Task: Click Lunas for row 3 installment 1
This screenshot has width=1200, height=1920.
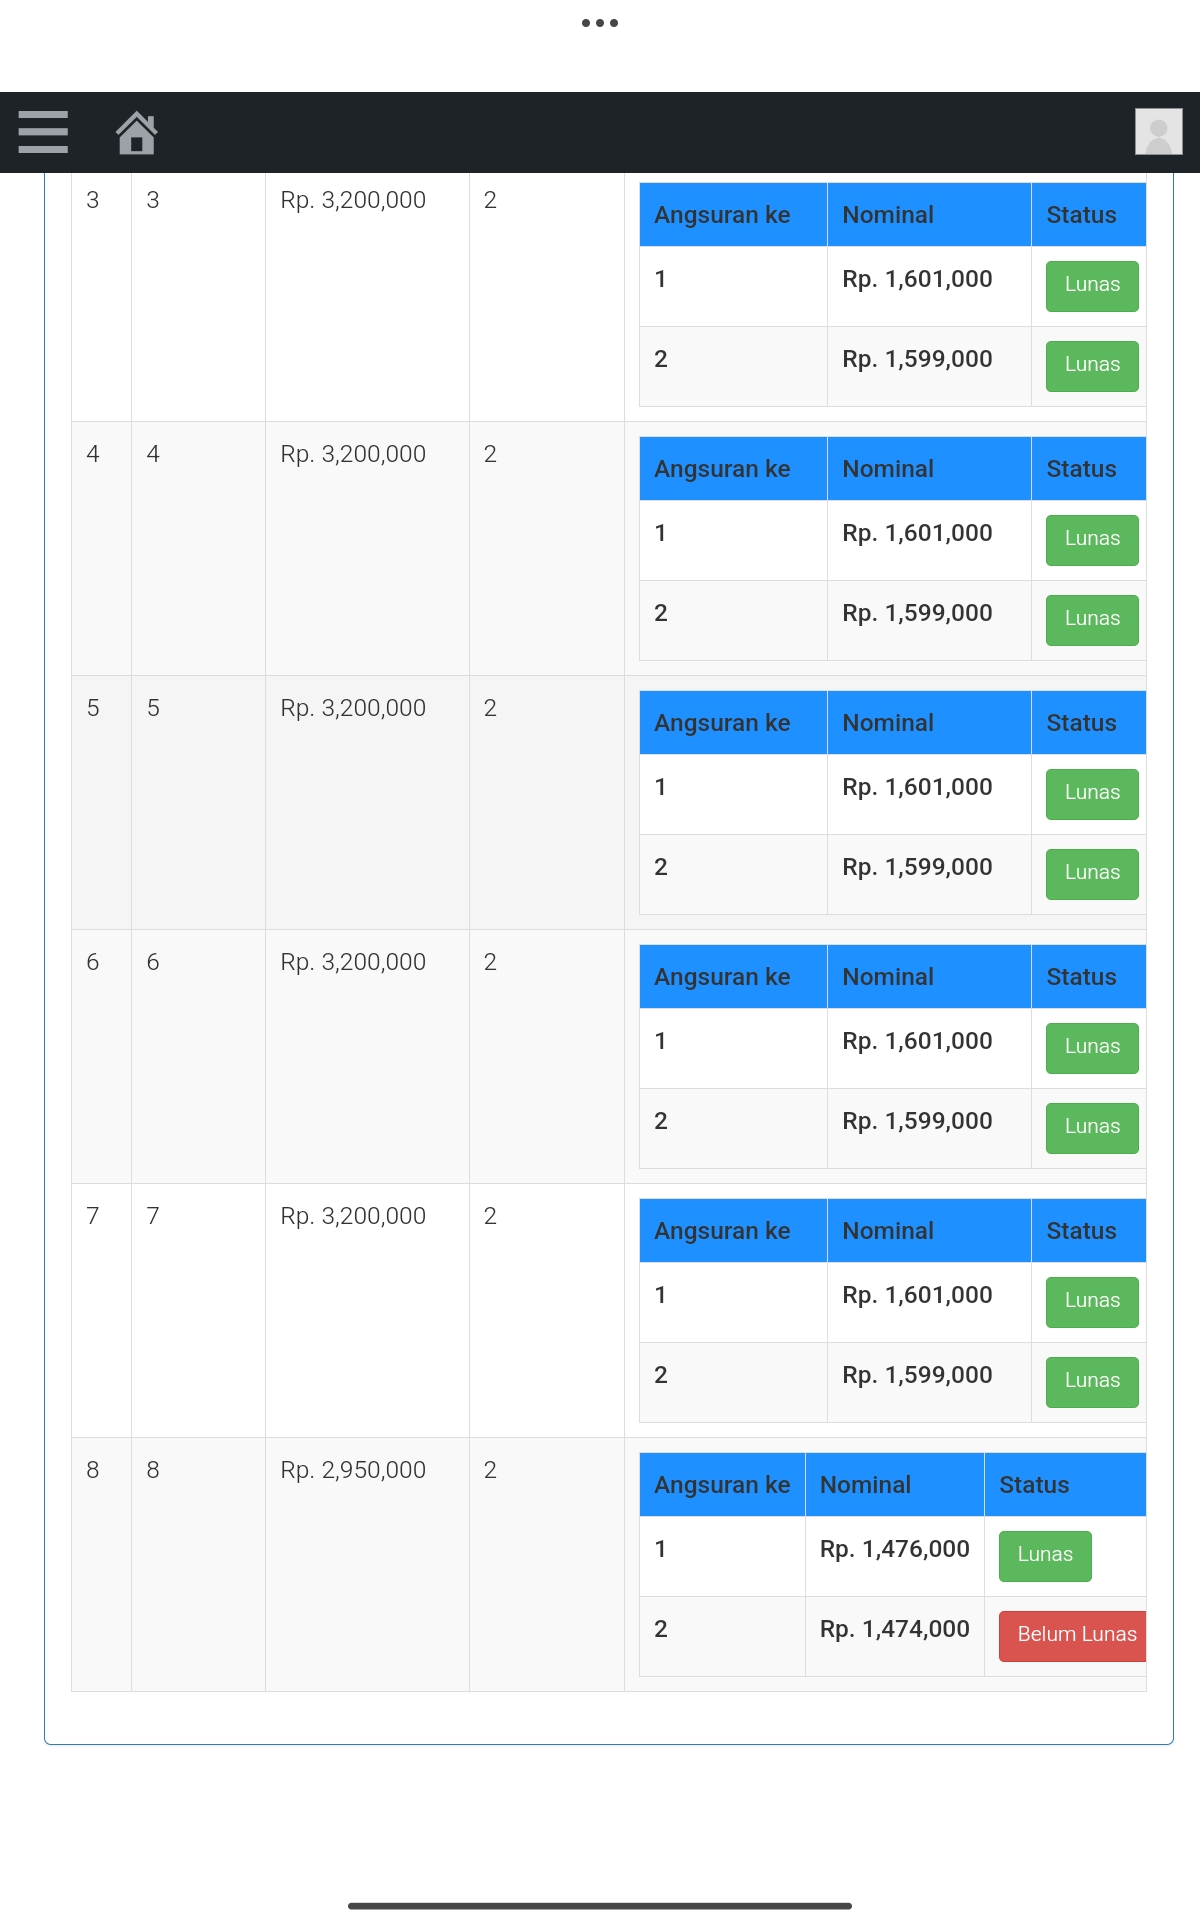Action: click(x=1092, y=286)
